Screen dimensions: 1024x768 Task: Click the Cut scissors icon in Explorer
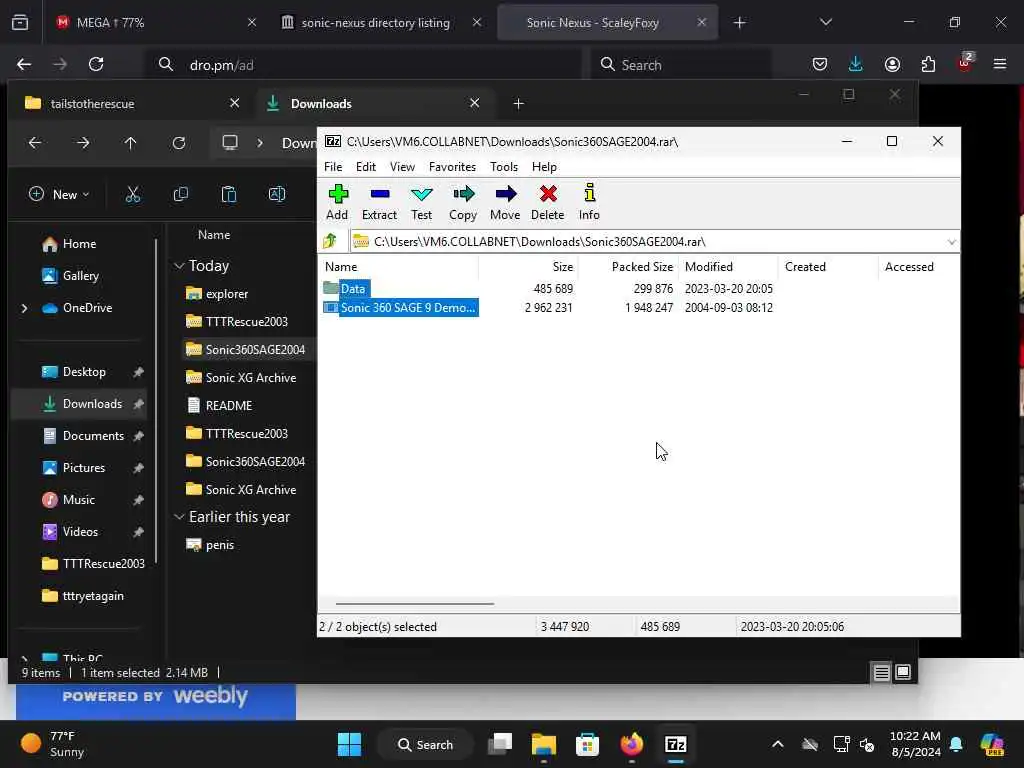(133, 195)
